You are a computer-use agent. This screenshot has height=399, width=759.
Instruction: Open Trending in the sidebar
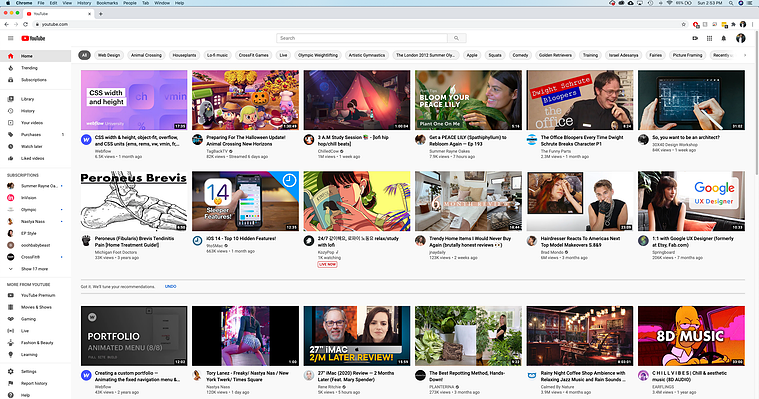click(35, 68)
